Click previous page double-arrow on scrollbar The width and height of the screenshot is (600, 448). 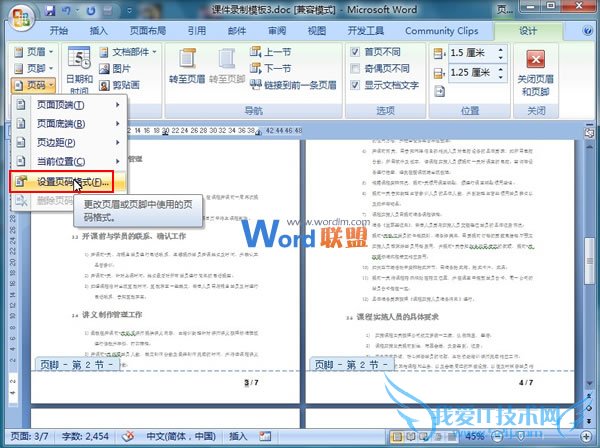(x=589, y=397)
